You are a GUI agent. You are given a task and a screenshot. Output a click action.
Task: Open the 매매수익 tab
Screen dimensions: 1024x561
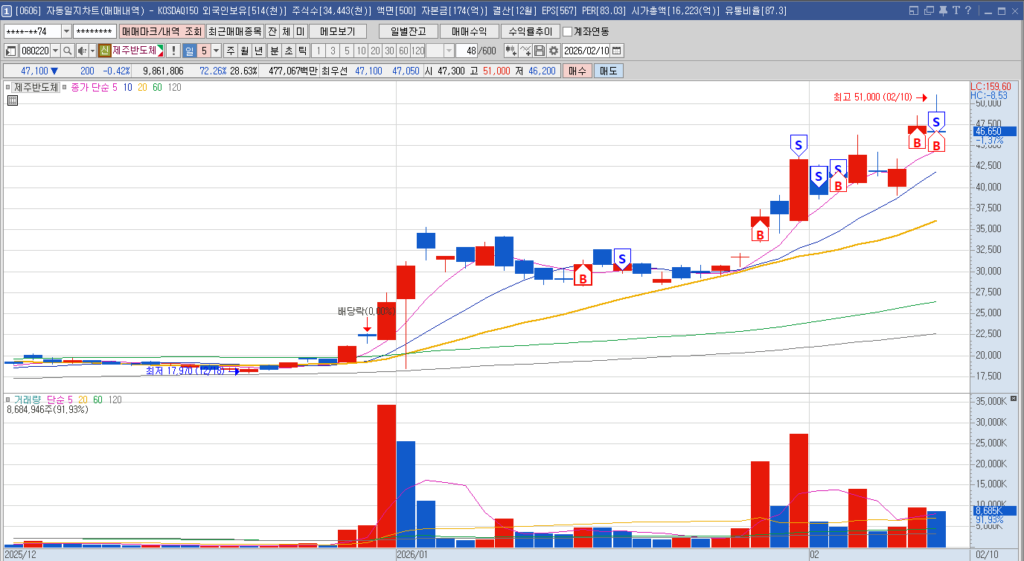click(467, 31)
